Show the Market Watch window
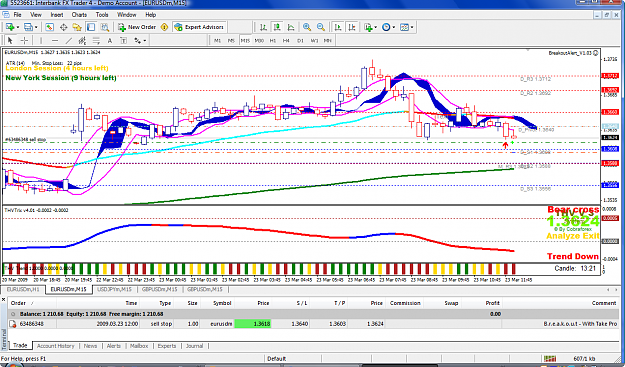 point(49,27)
